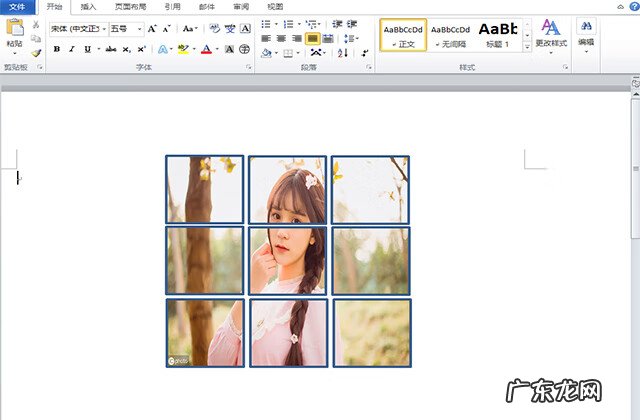Toggle Italic formatting
Image resolution: width=640 pixels, height=420 pixels.
coord(71,48)
